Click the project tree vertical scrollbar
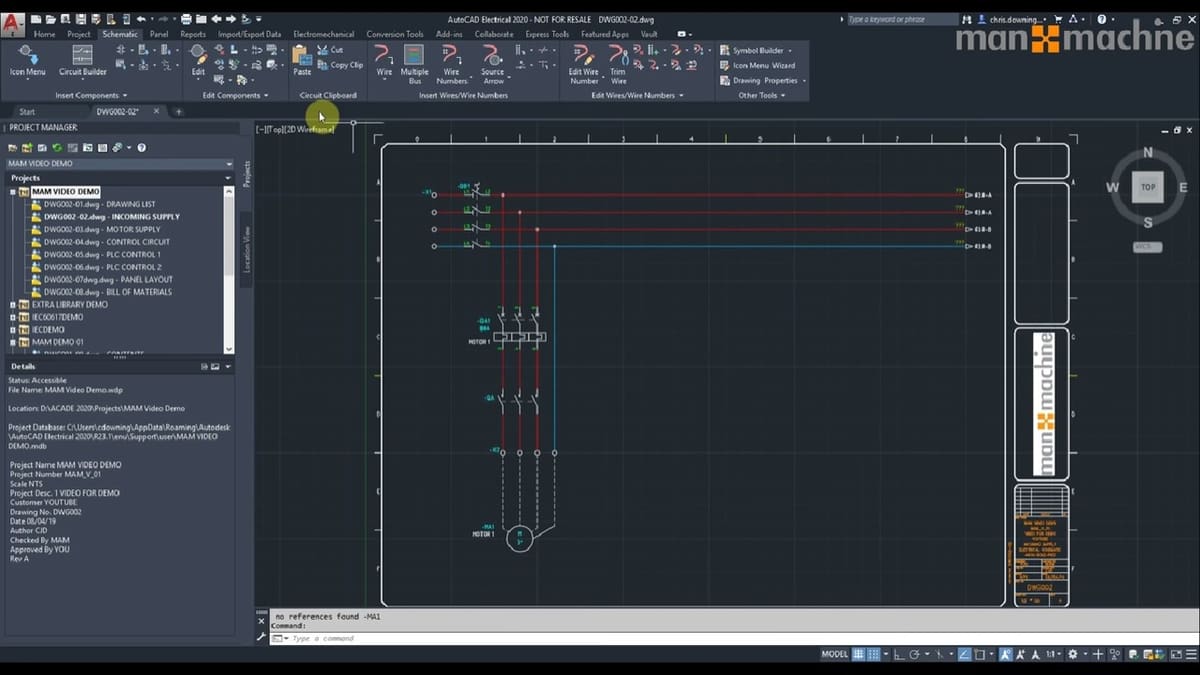This screenshot has height=675, width=1200. (229, 270)
